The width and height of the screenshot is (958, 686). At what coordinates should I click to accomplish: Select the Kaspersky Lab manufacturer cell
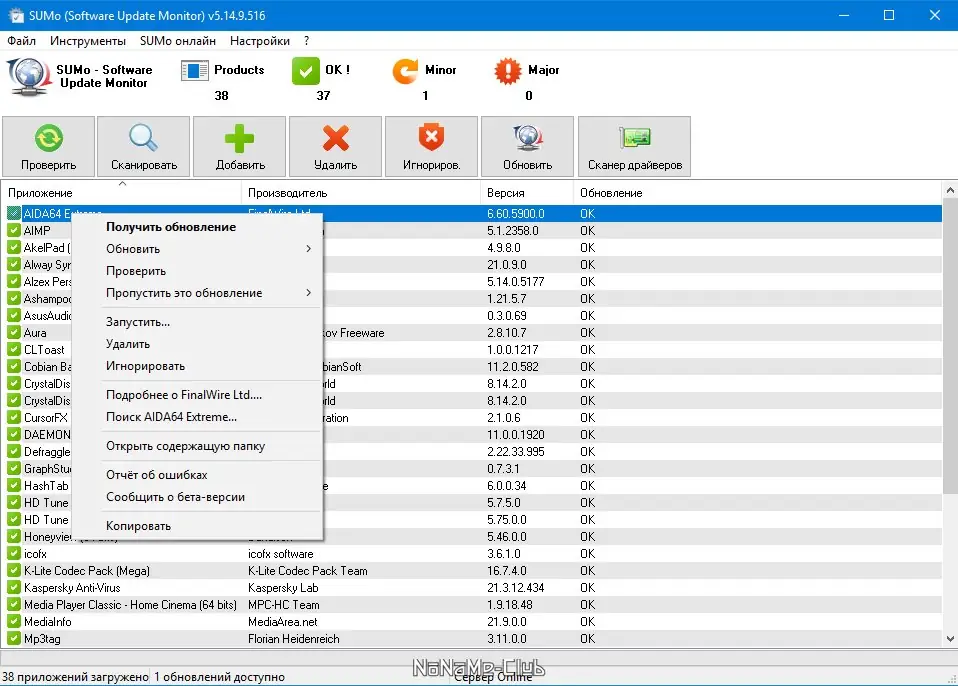283,588
